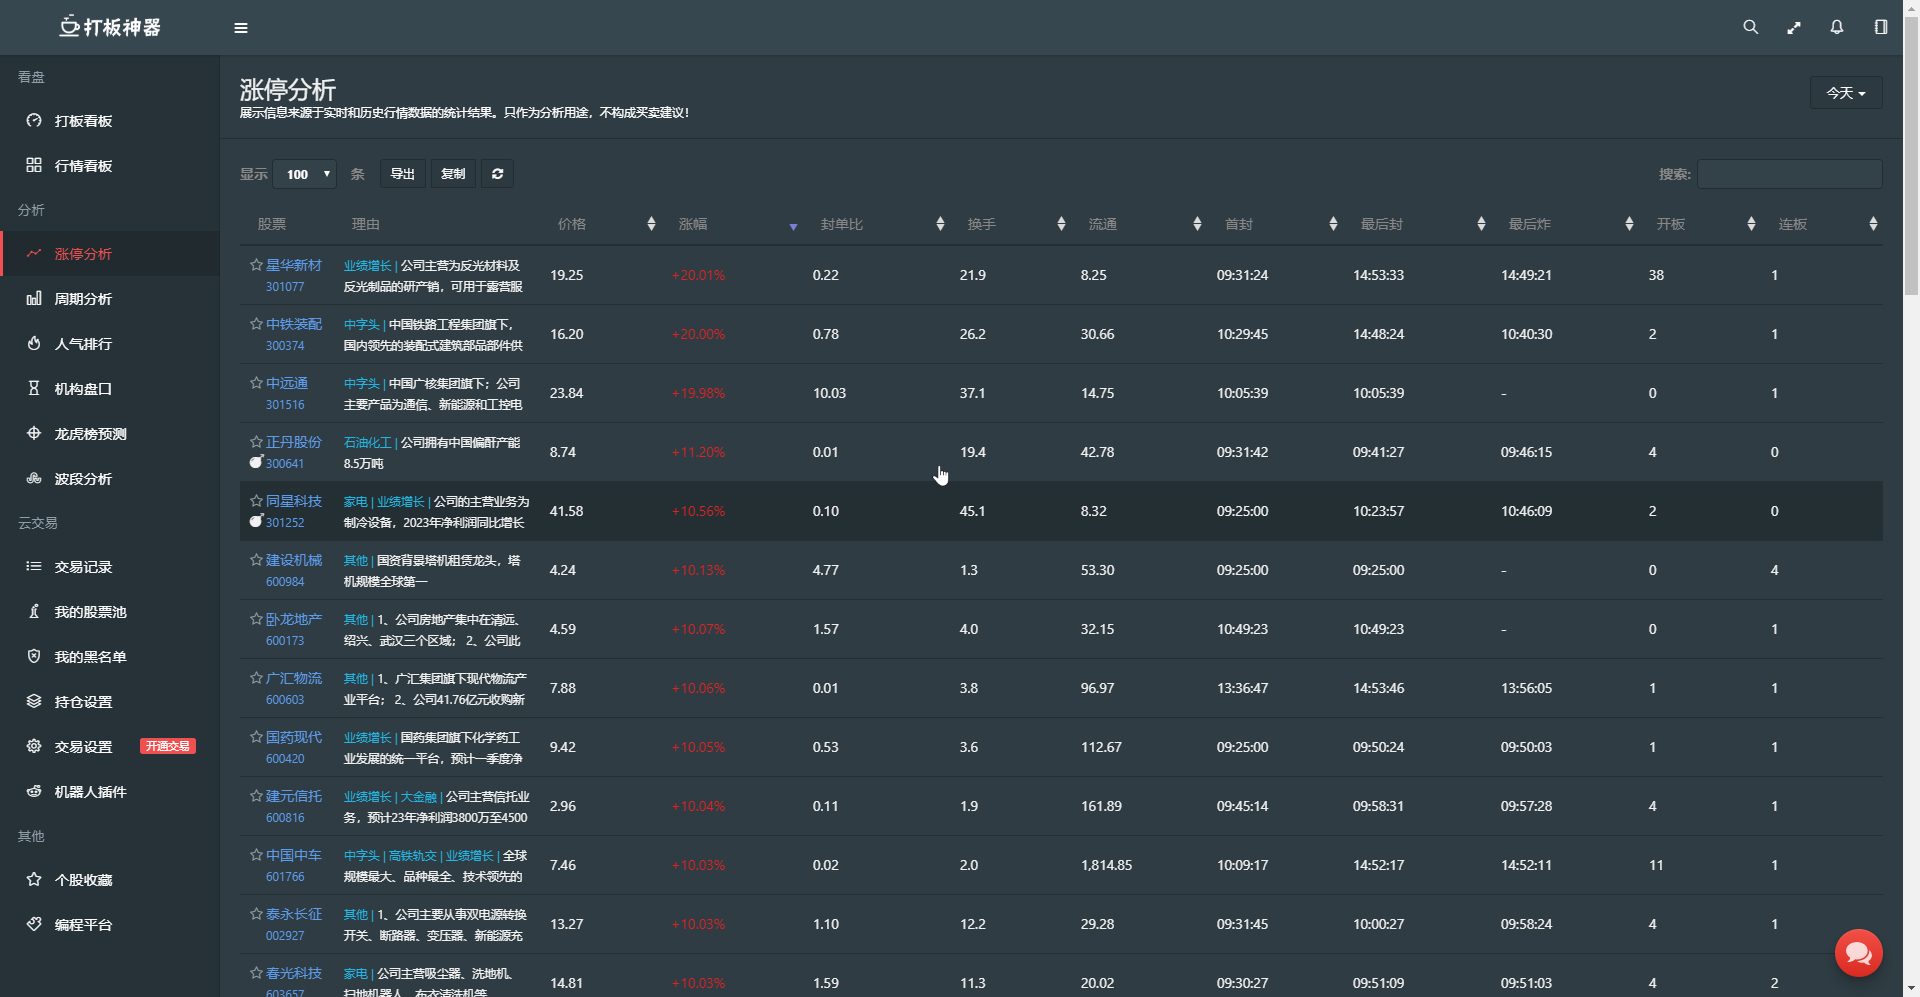Open 交易记录 in sidebar
The image size is (1920, 997).
coord(110,567)
